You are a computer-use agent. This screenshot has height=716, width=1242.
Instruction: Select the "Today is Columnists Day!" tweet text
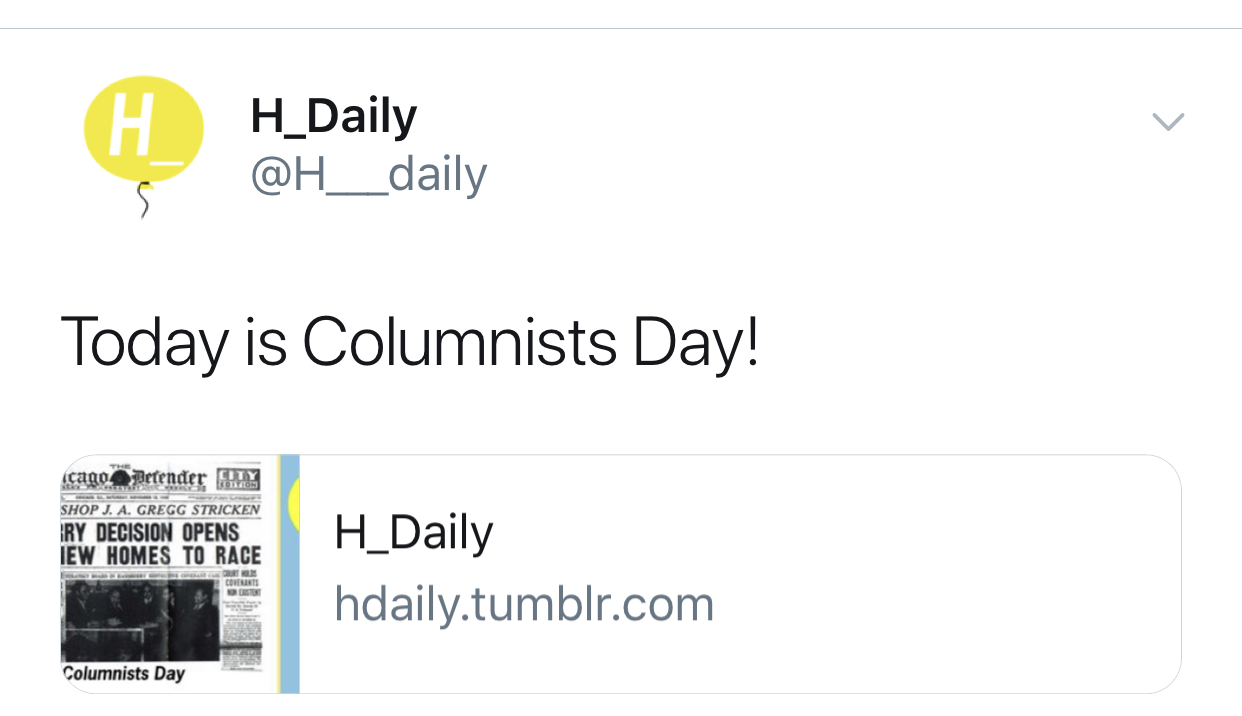tap(410, 342)
